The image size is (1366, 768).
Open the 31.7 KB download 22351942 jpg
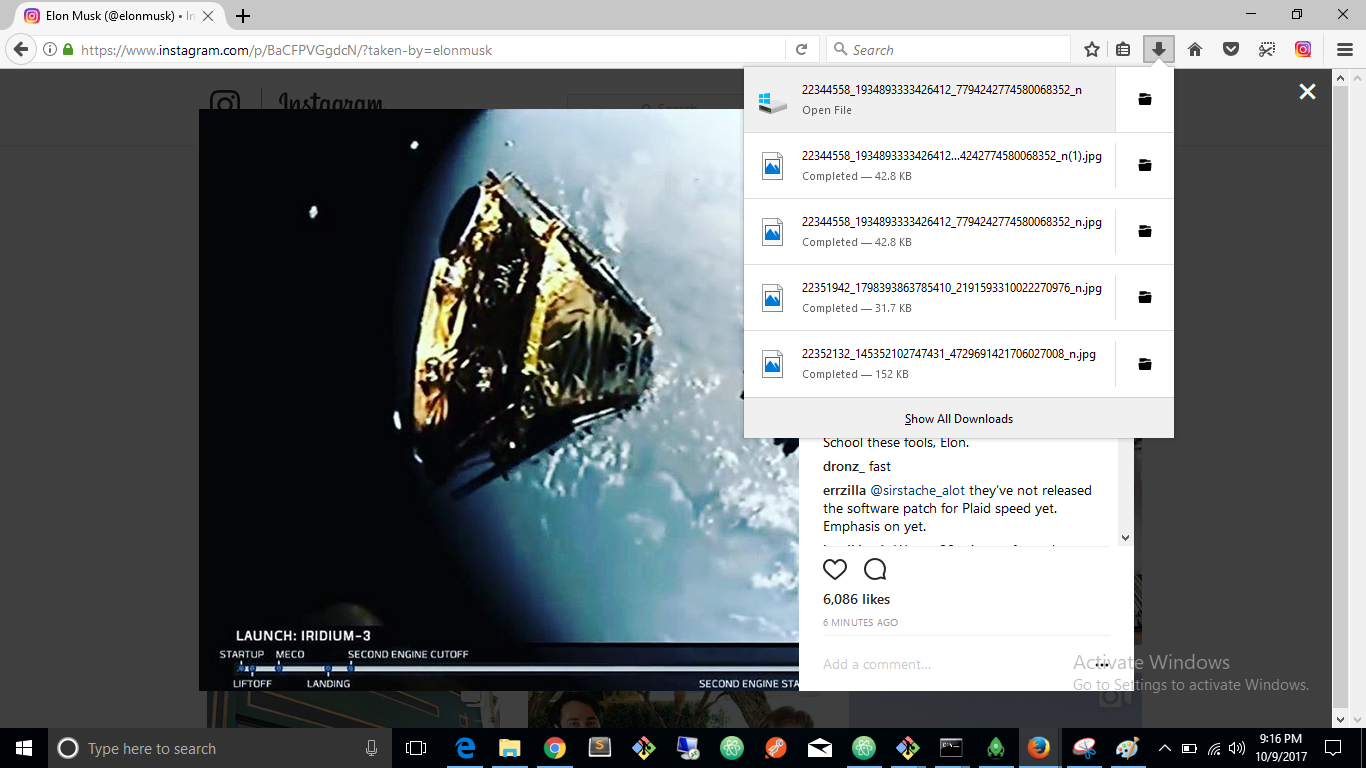click(929, 297)
